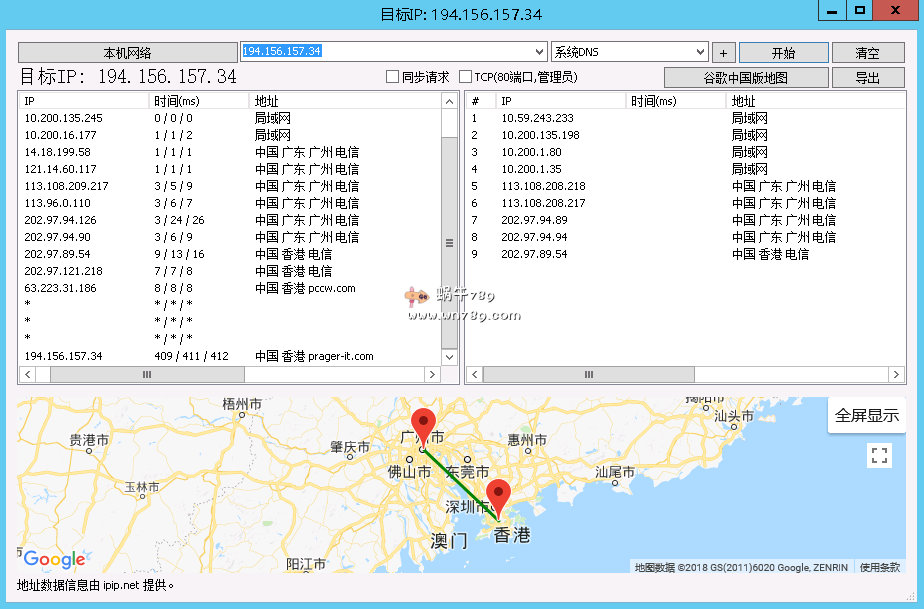Click left panel scrollbar right arrow

433,374
